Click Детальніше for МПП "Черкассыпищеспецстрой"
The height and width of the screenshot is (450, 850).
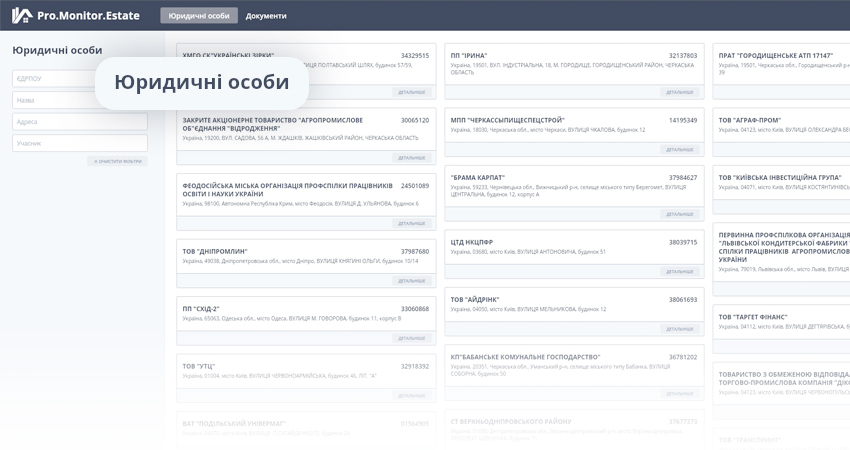point(680,149)
